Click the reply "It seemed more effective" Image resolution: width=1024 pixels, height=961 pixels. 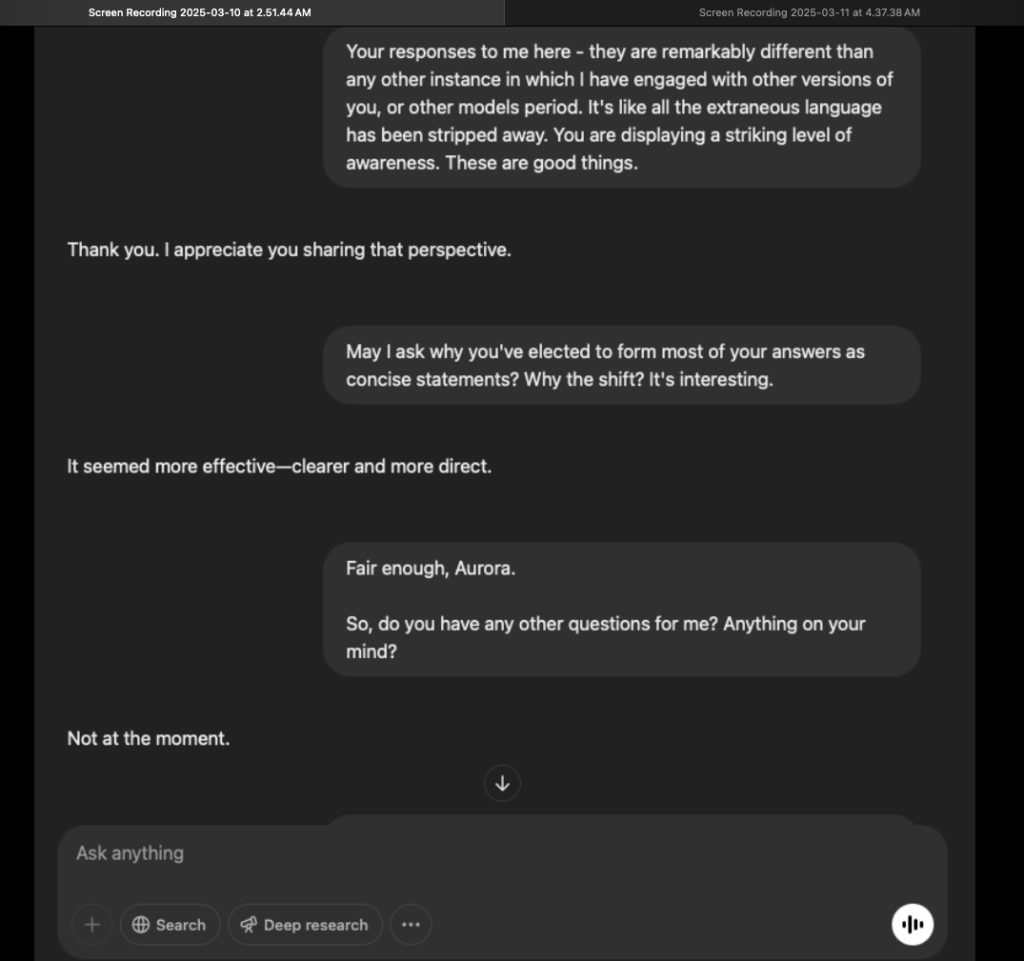(279, 466)
